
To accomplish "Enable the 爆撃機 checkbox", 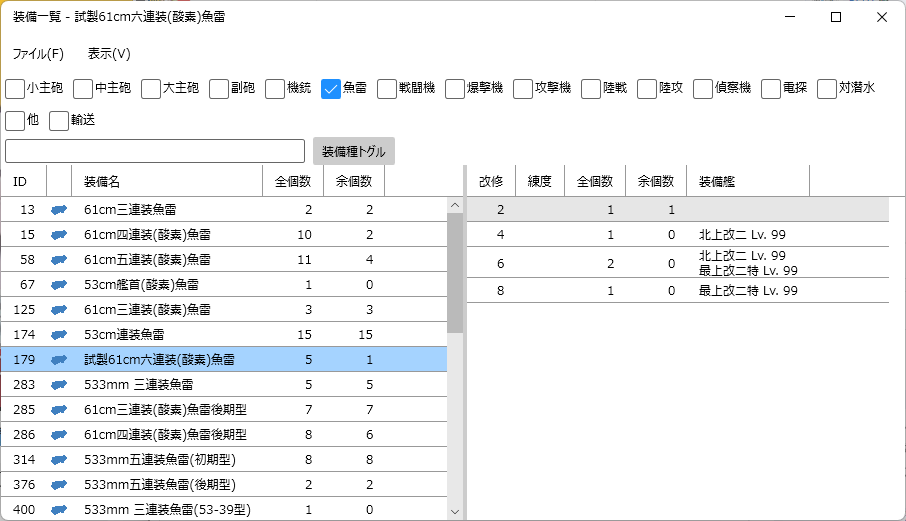I will (x=455, y=88).
